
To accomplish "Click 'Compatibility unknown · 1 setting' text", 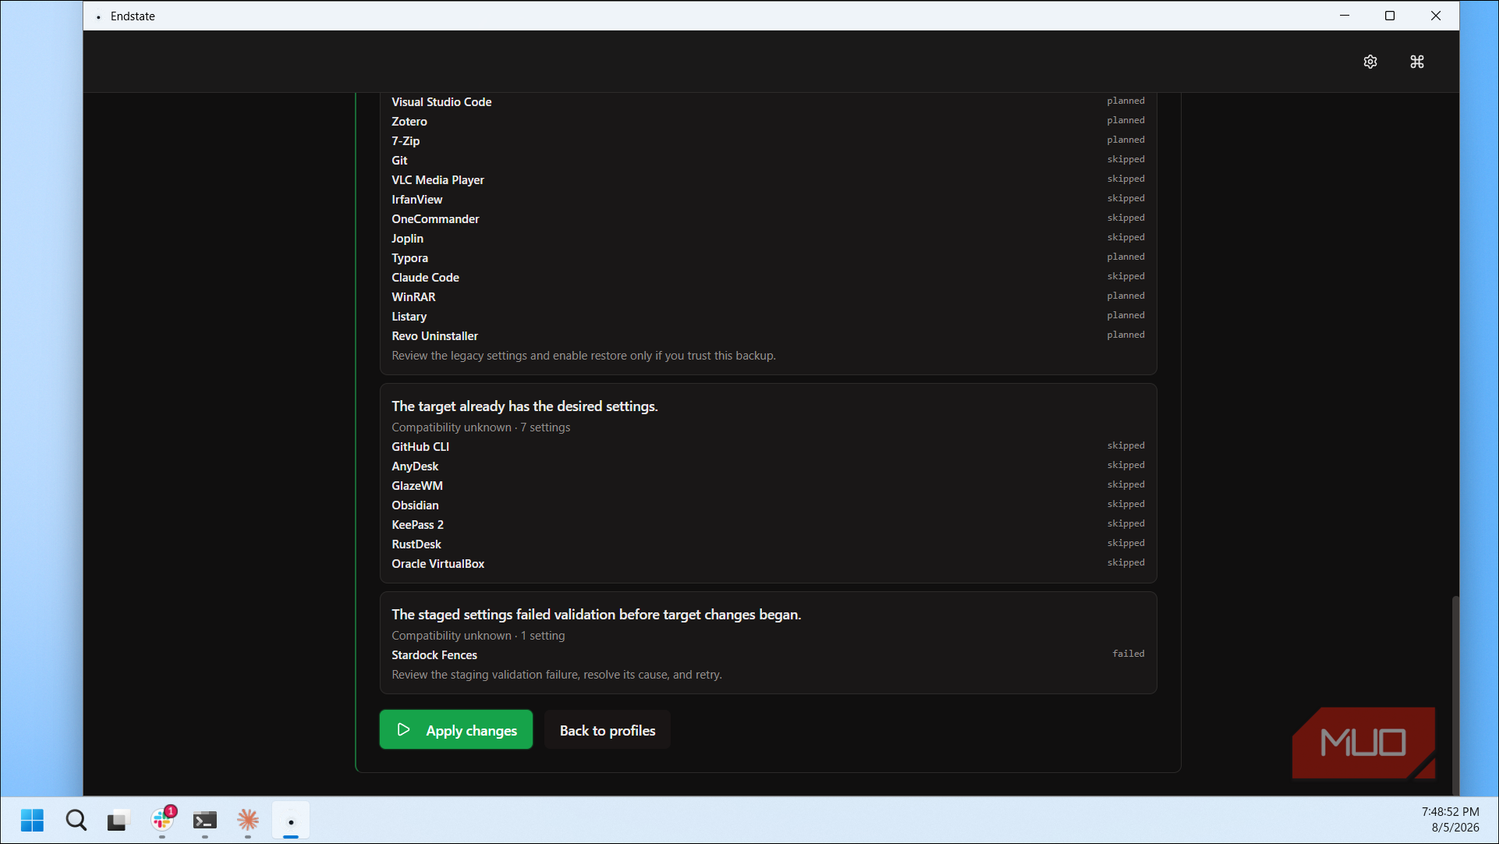I will click(x=478, y=635).
